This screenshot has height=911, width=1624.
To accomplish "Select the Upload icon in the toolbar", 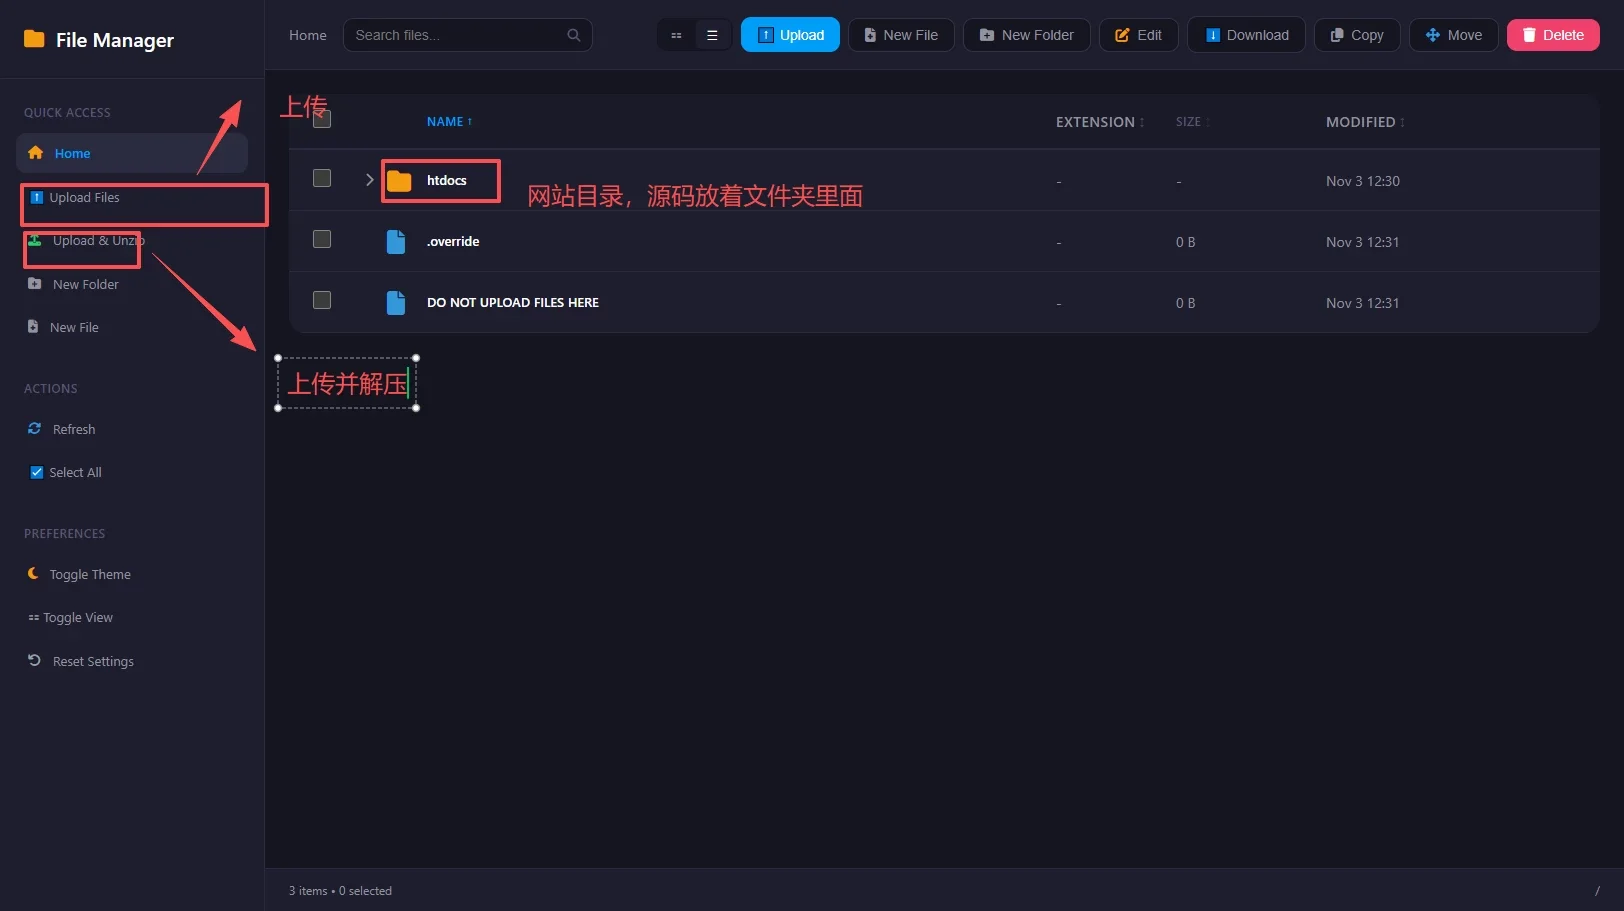I will [x=765, y=34].
